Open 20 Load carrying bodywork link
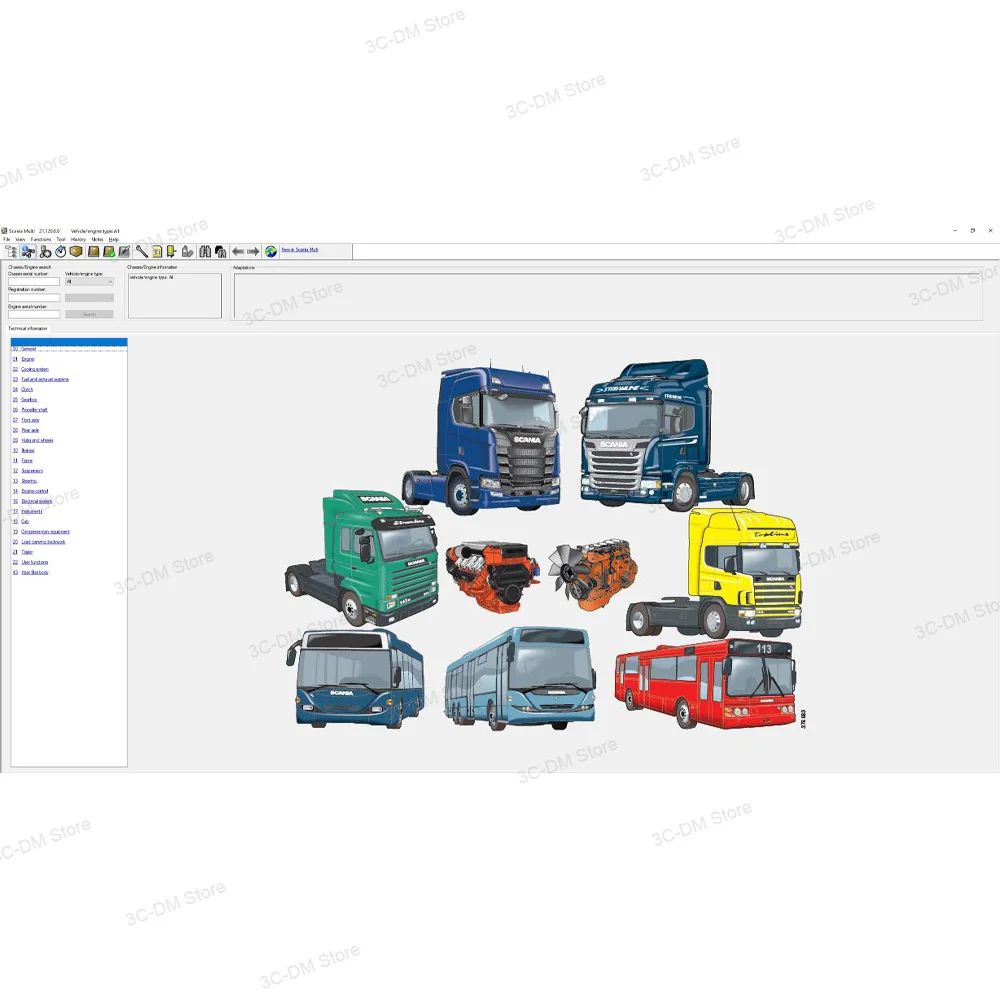This screenshot has height=1000, width=1000. pos(39,542)
